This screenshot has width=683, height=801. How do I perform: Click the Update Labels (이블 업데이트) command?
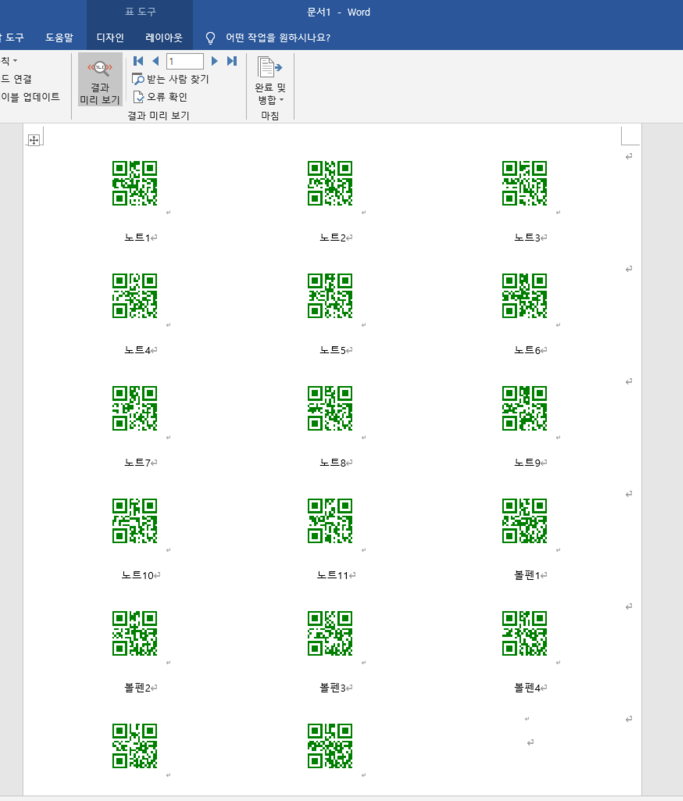click(x=30, y=97)
